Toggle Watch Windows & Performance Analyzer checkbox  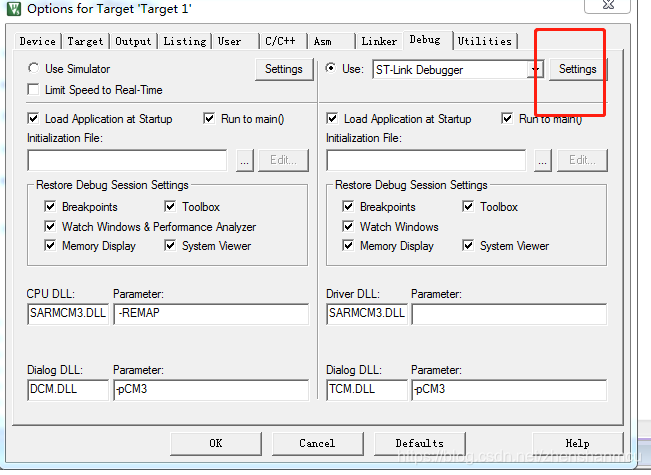[50, 226]
